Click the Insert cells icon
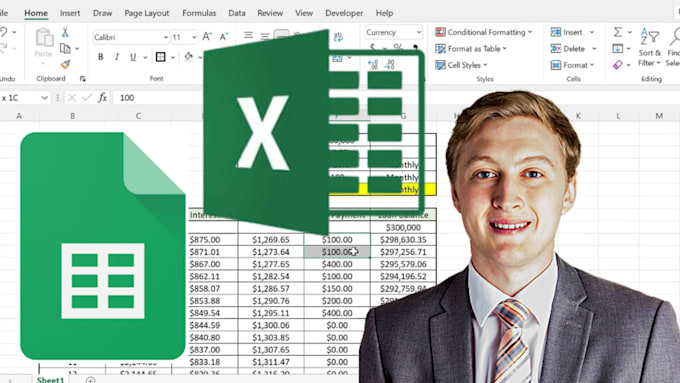 pyautogui.click(x=556, y=32)
